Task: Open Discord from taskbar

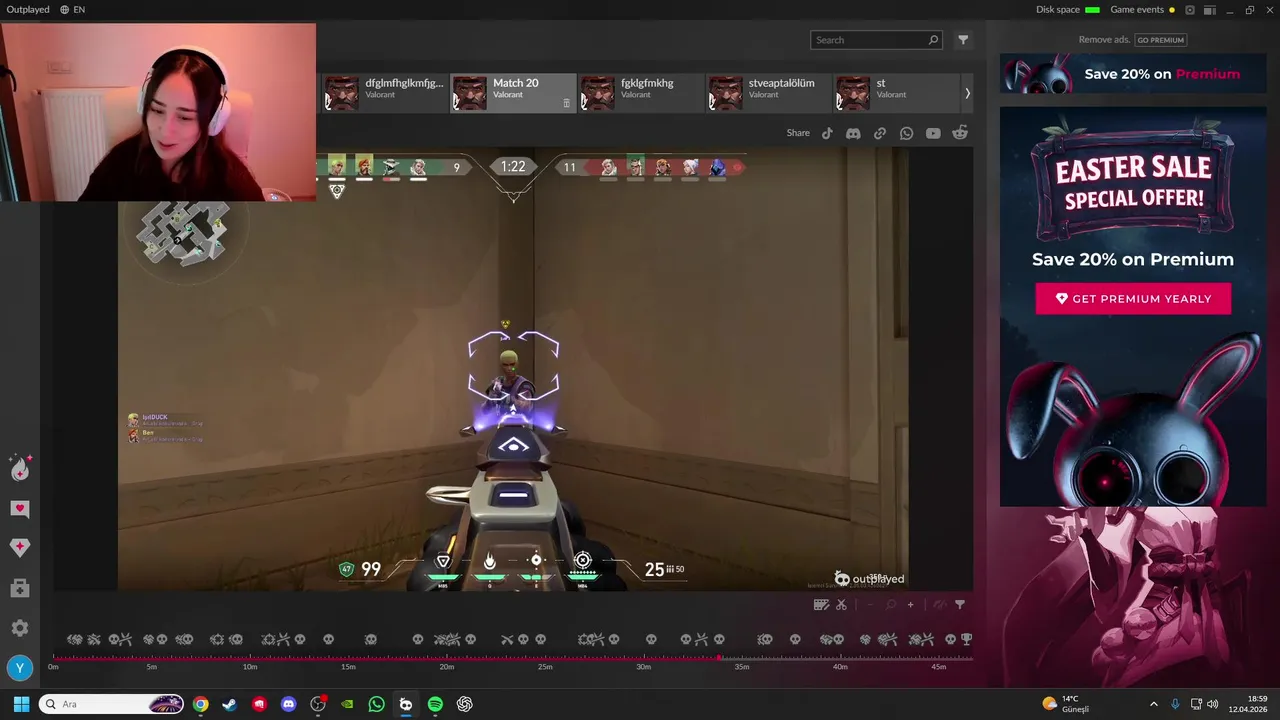Action: tap(288, 704)
